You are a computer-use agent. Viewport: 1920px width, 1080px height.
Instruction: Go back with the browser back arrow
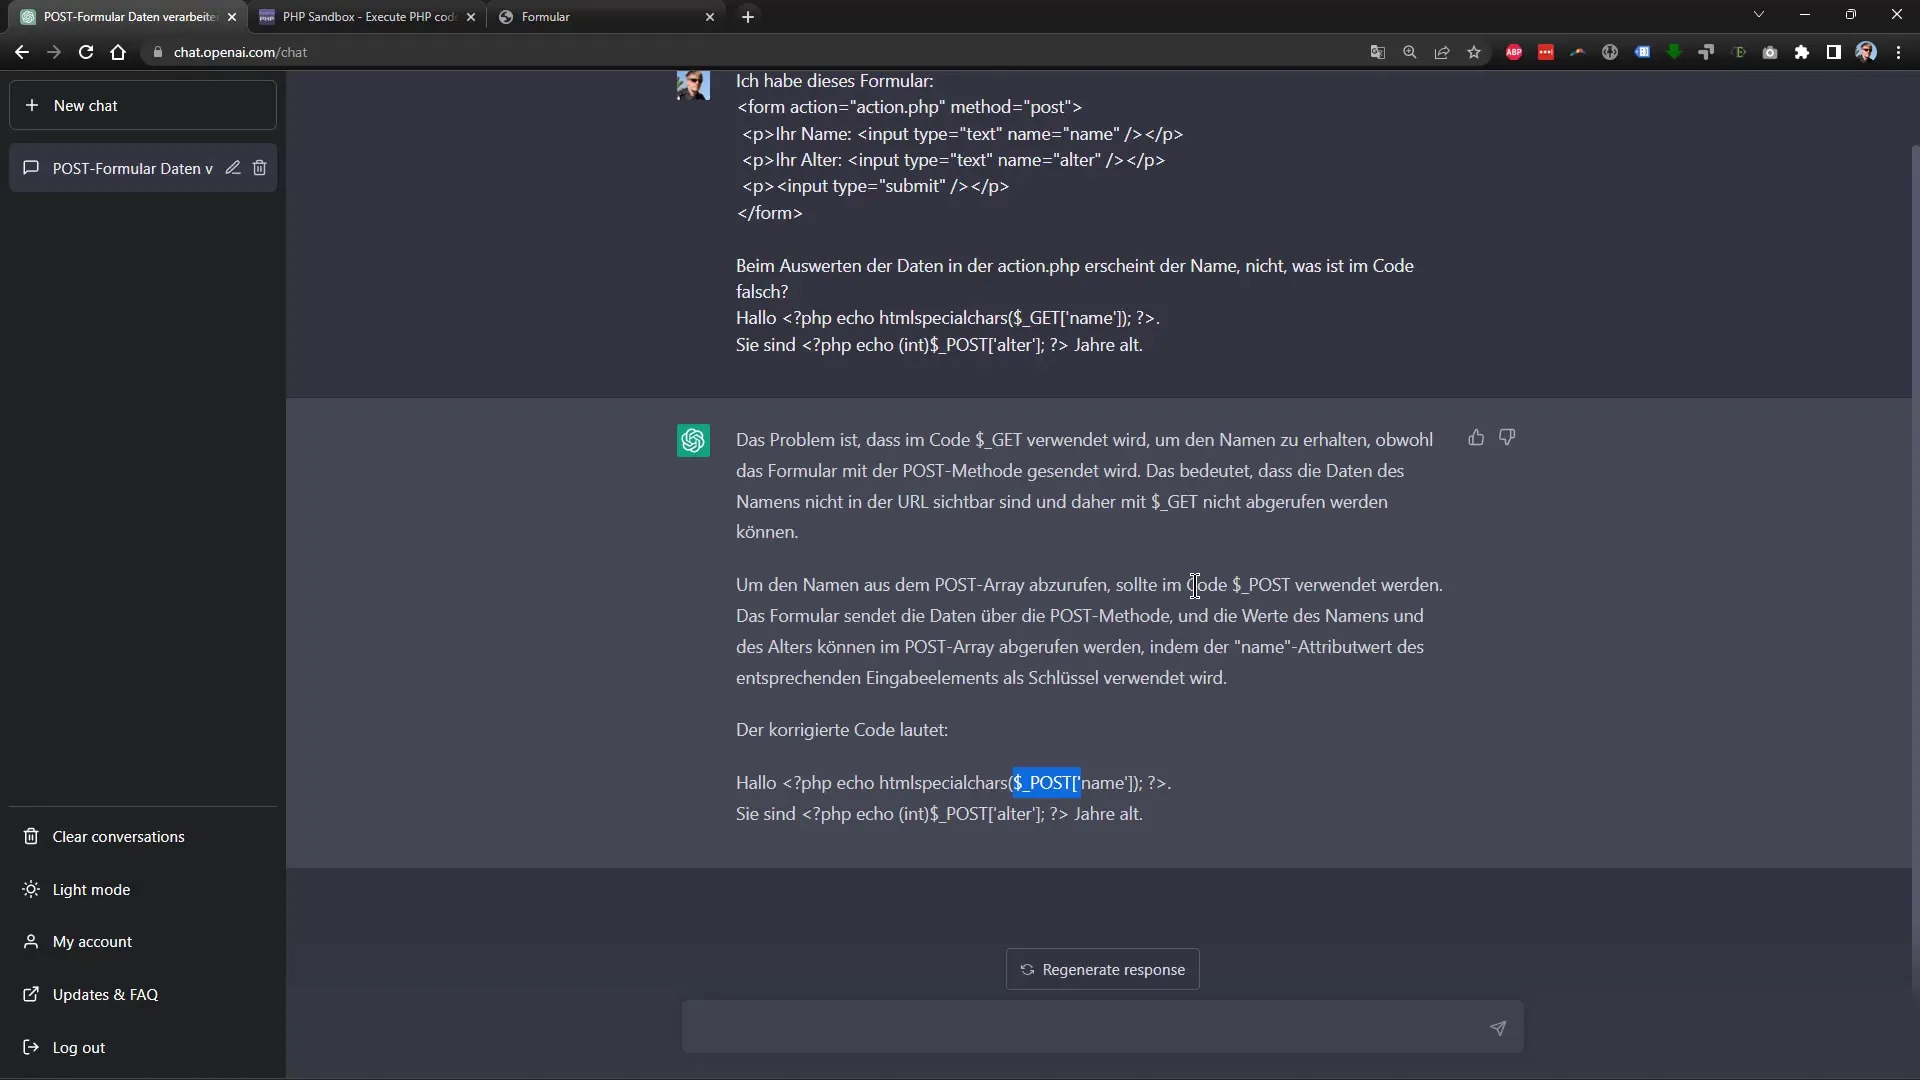tap(22, 52)
